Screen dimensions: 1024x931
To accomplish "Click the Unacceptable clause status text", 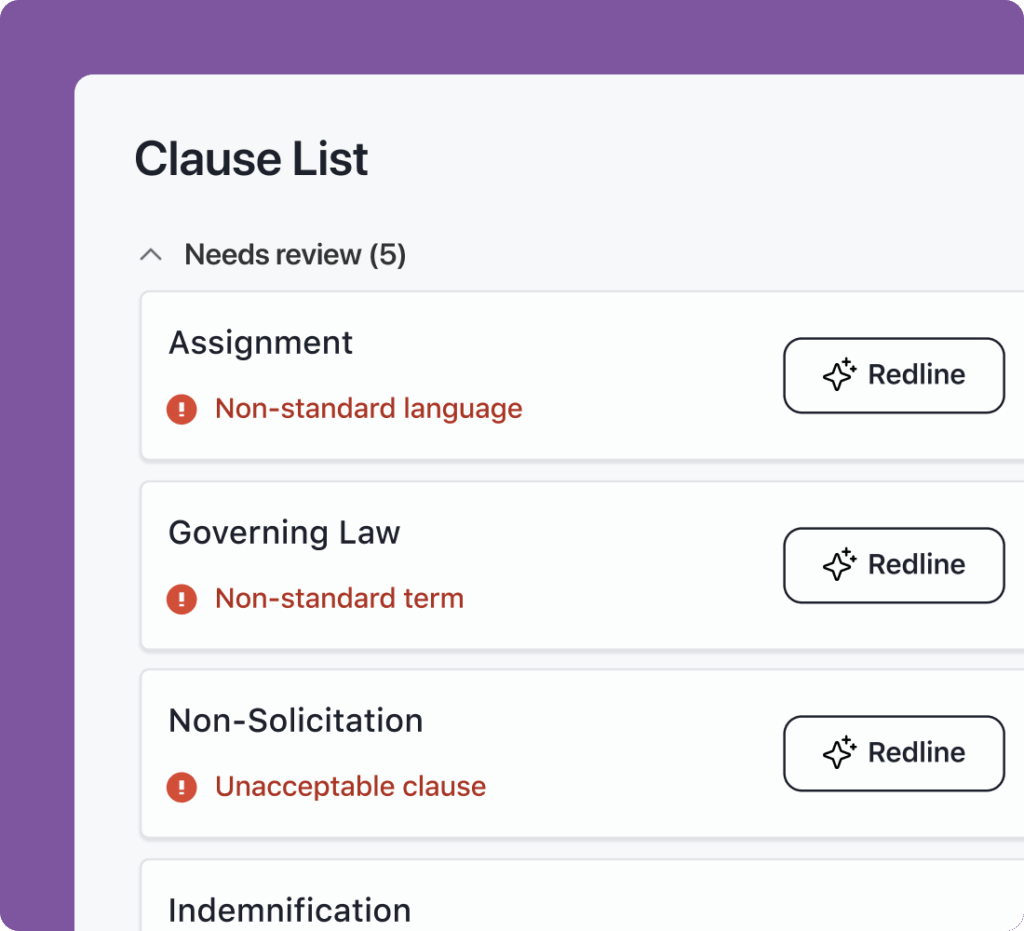I will click(349, 787).
